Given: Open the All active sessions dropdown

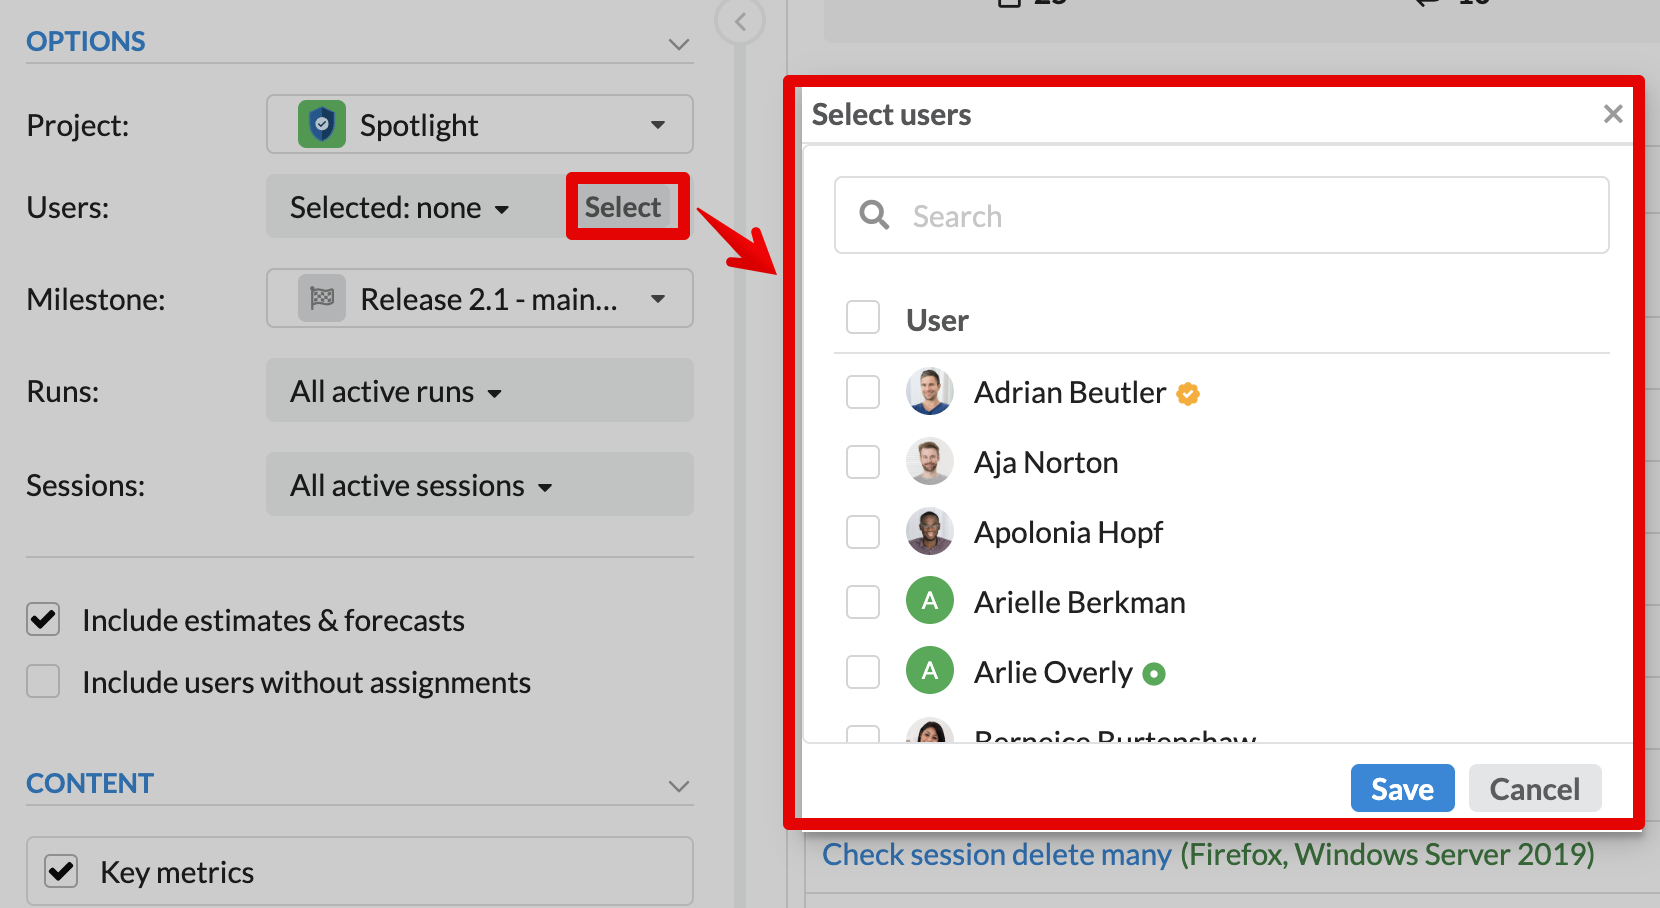Looking at the screenshot, I should [x=480, y=484].
